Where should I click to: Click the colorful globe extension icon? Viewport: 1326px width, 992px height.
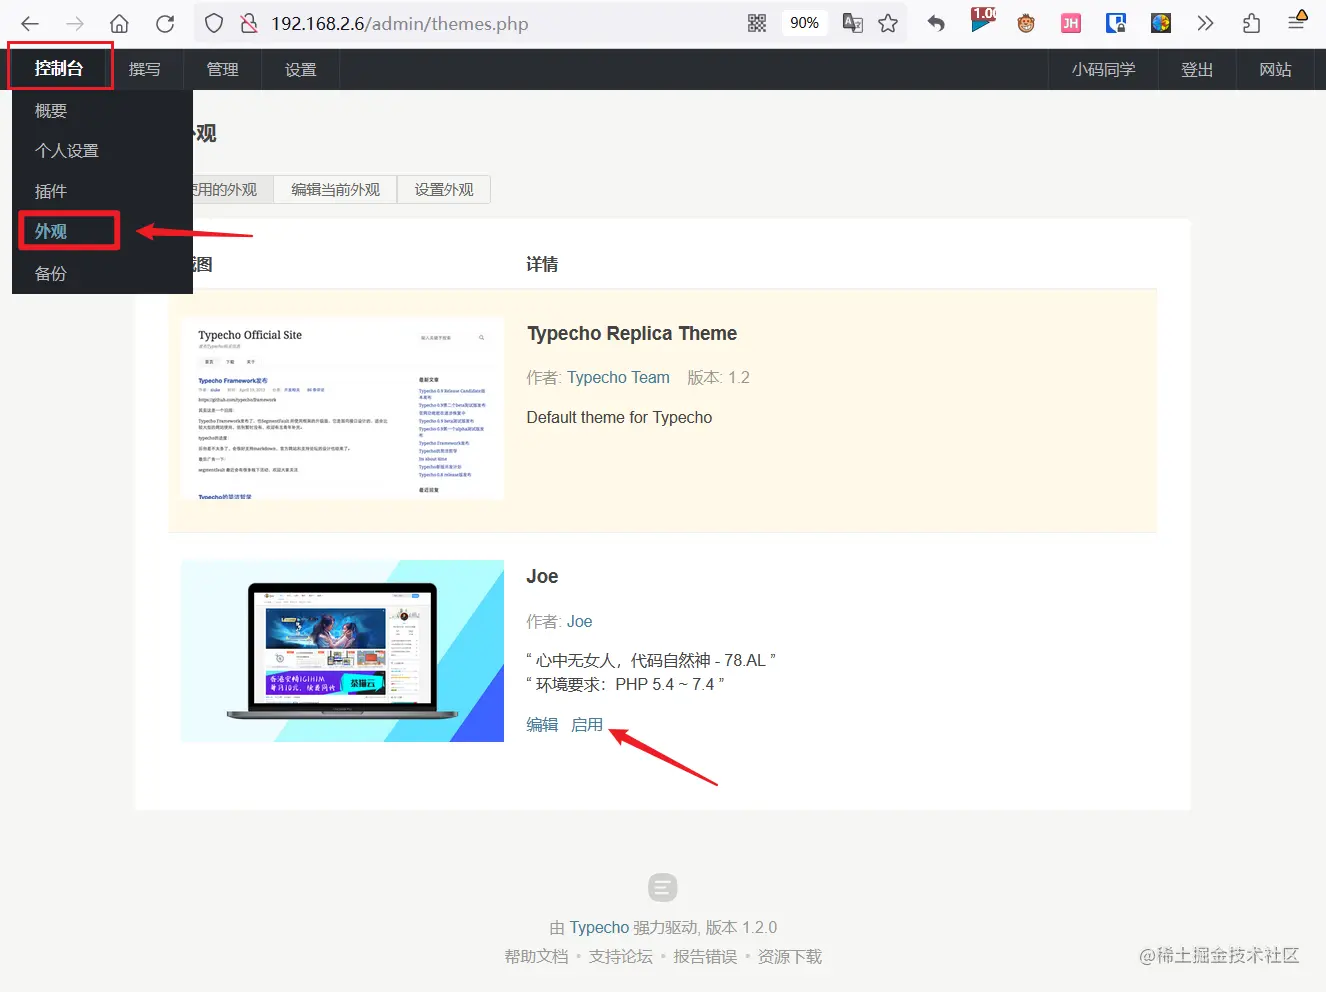[x=1161, y=23]
